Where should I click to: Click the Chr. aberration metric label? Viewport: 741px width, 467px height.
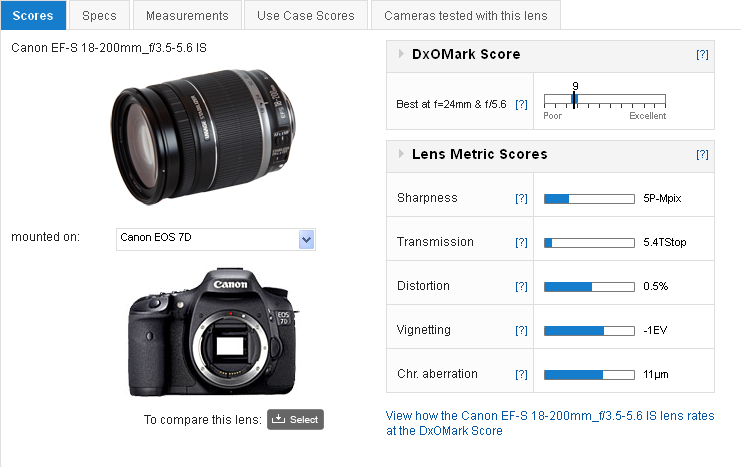point(437,374)
